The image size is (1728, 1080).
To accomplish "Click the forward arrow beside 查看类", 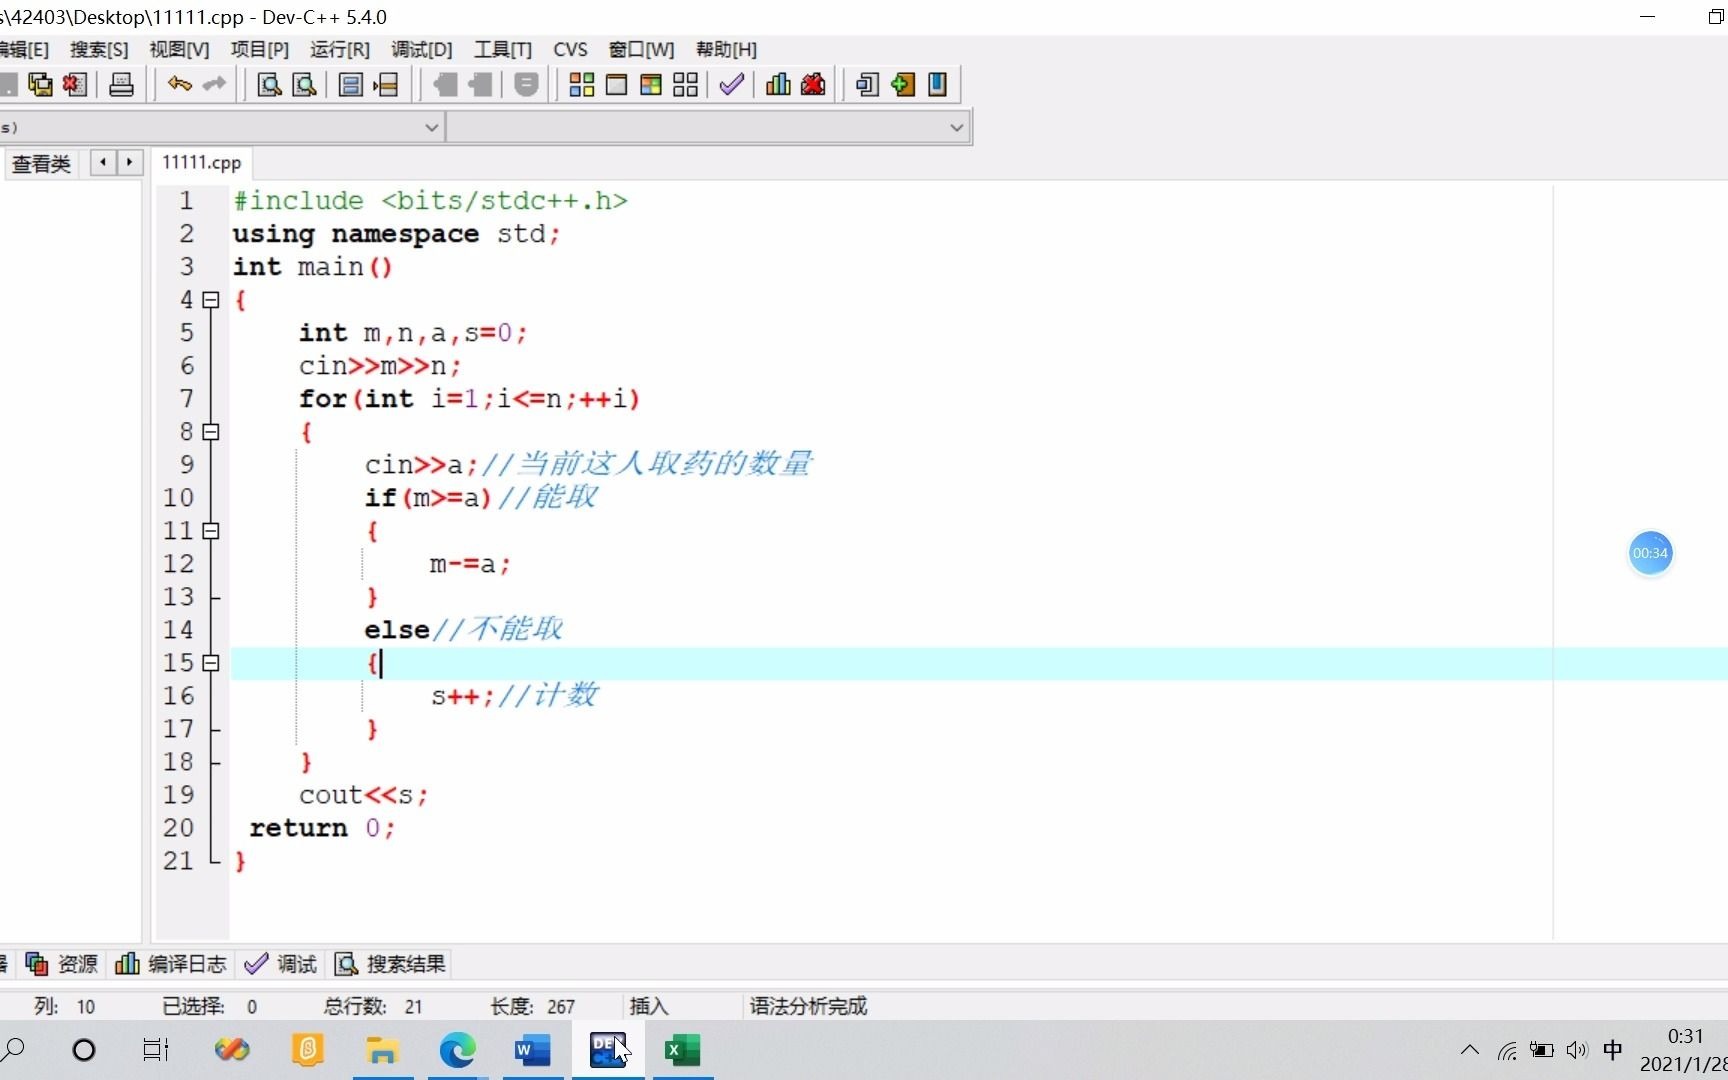I will click(x=130, y=162).
